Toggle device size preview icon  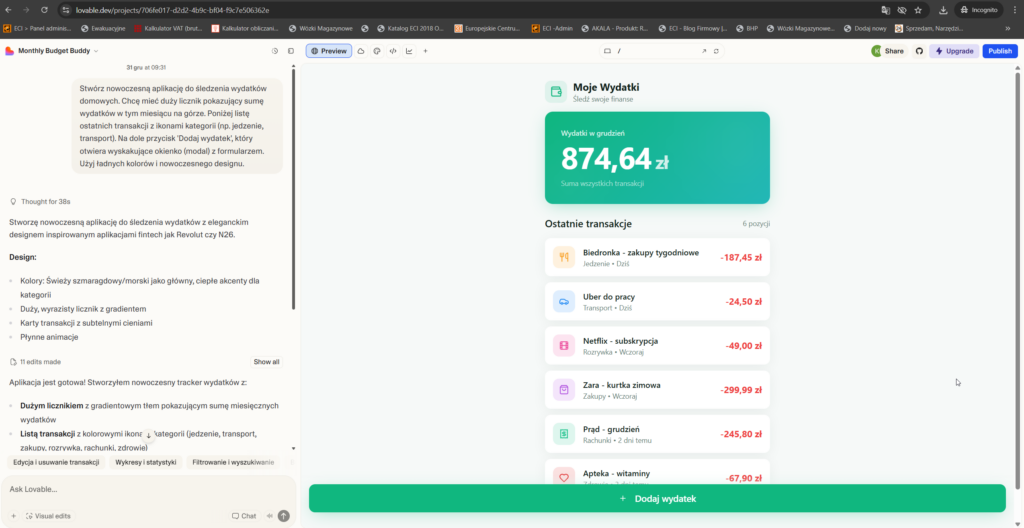pos(607,51)
